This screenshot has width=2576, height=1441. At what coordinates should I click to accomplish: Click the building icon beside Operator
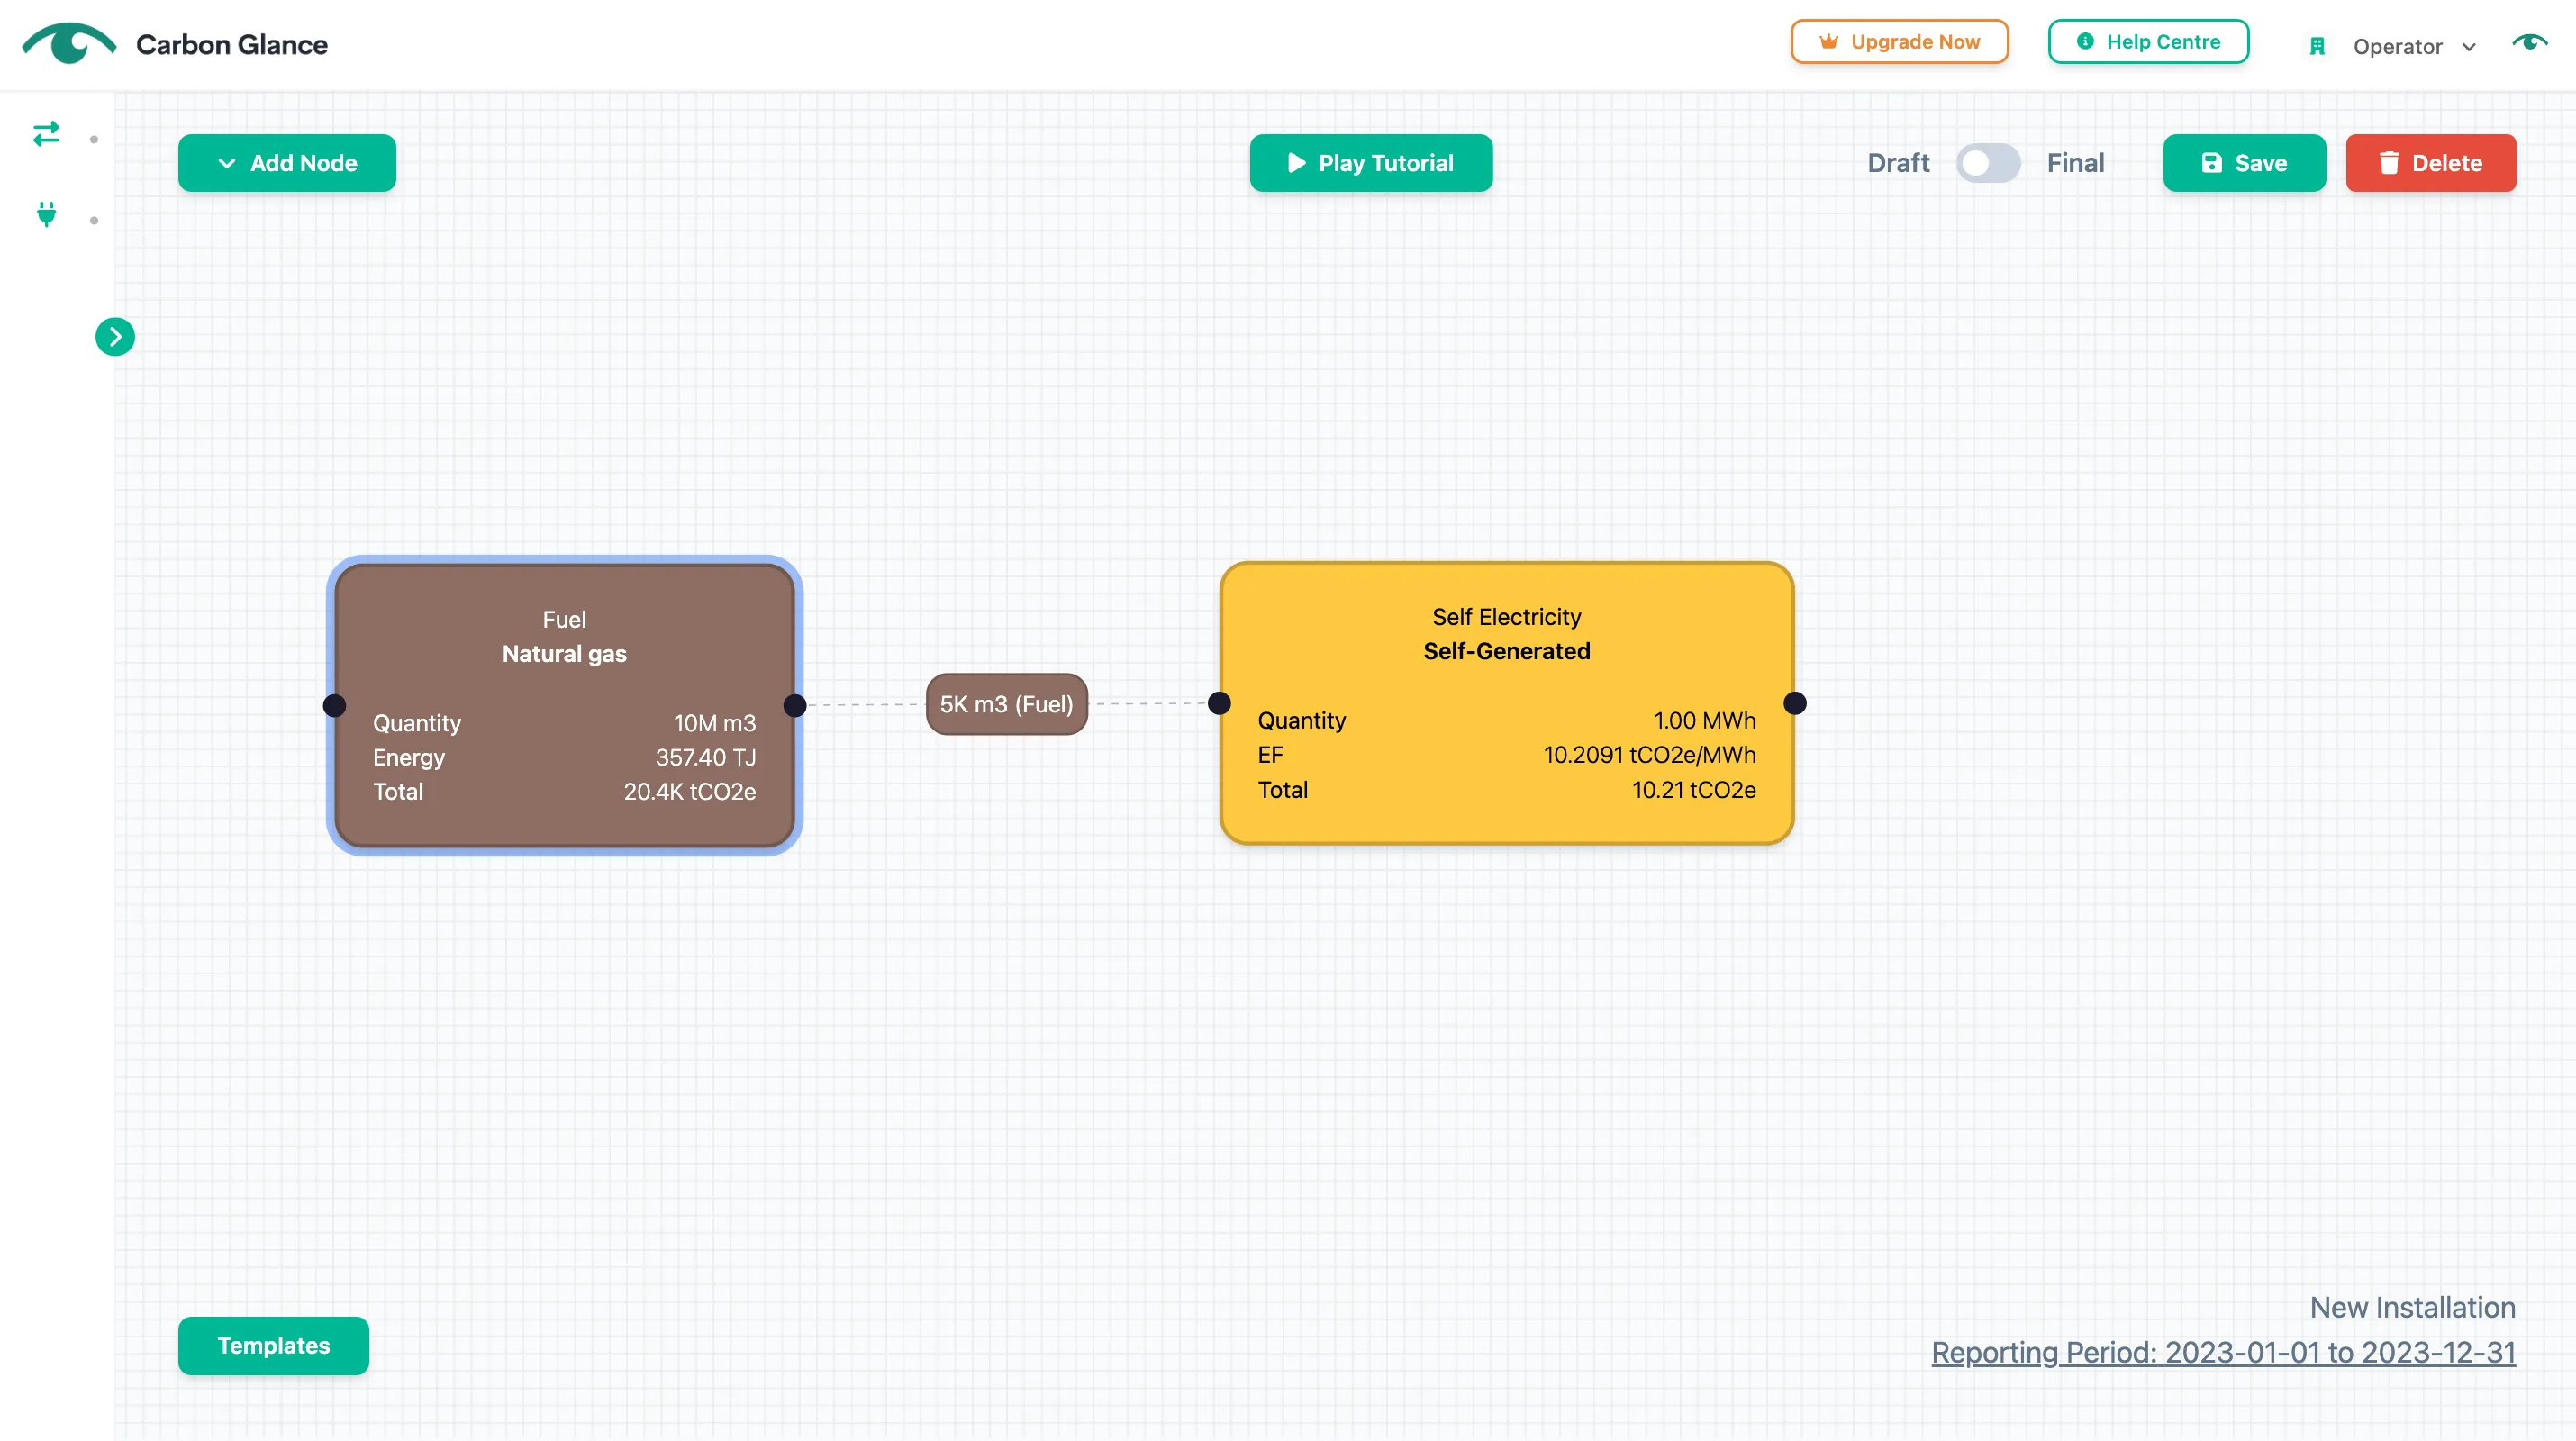tap(2317, 46)
